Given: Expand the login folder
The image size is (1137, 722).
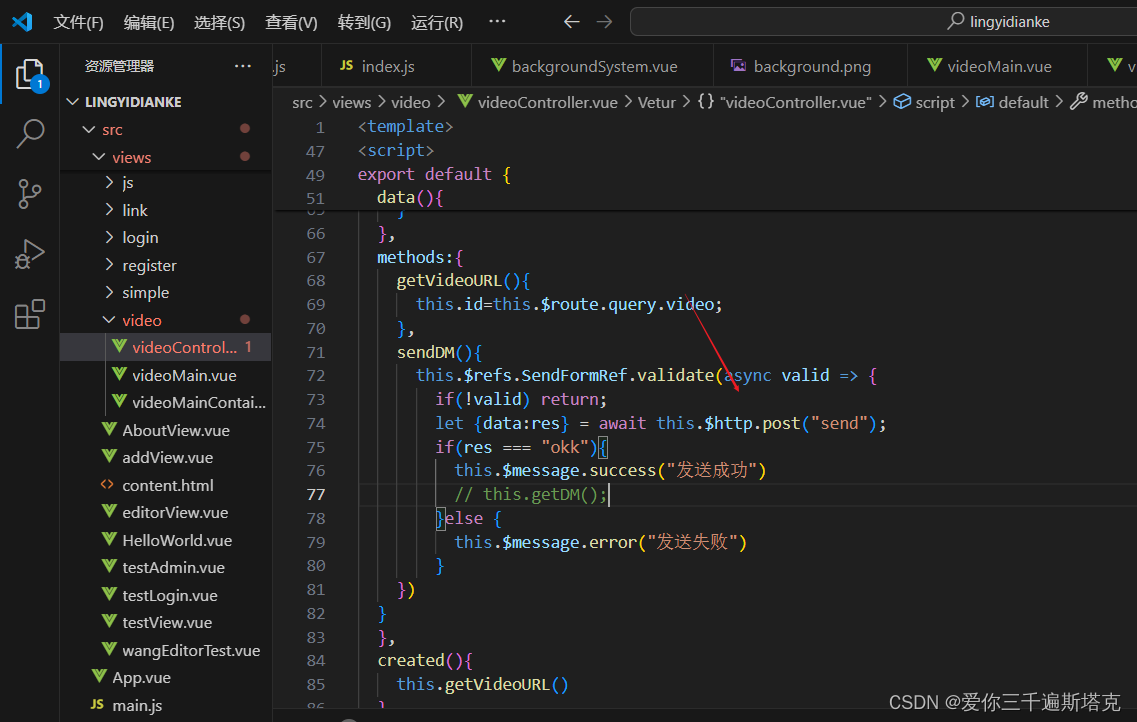Looking at the screenshot, I should point(139,237).
